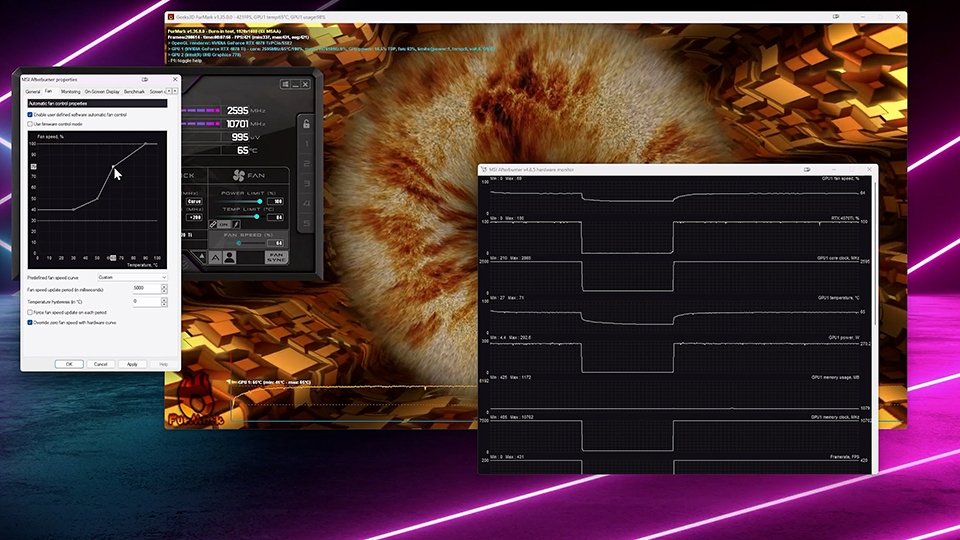Select profile slot 1 in Afterburner
This screenshot has height=540, width=960.
click(307, 145)
